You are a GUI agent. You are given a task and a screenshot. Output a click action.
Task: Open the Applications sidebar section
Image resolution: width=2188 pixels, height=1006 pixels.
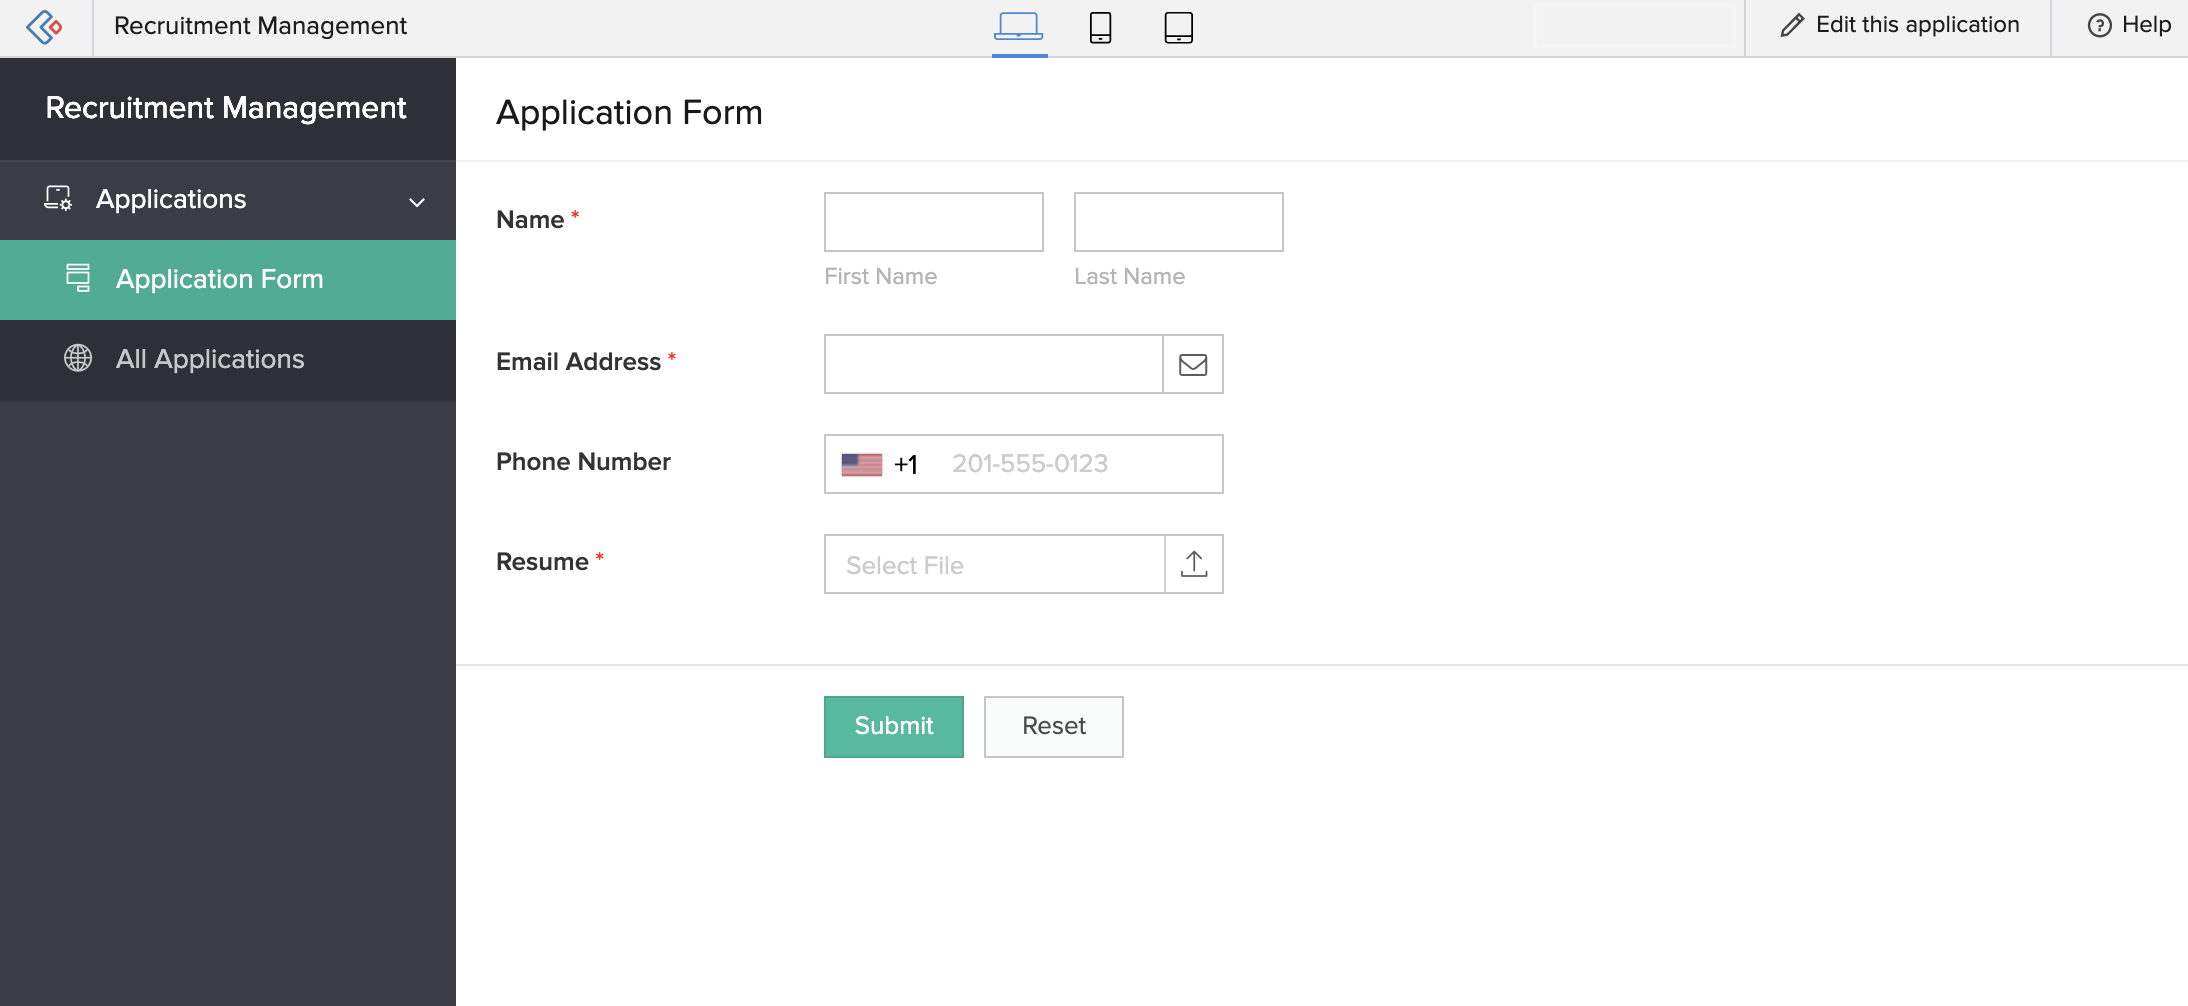[171, 200]
